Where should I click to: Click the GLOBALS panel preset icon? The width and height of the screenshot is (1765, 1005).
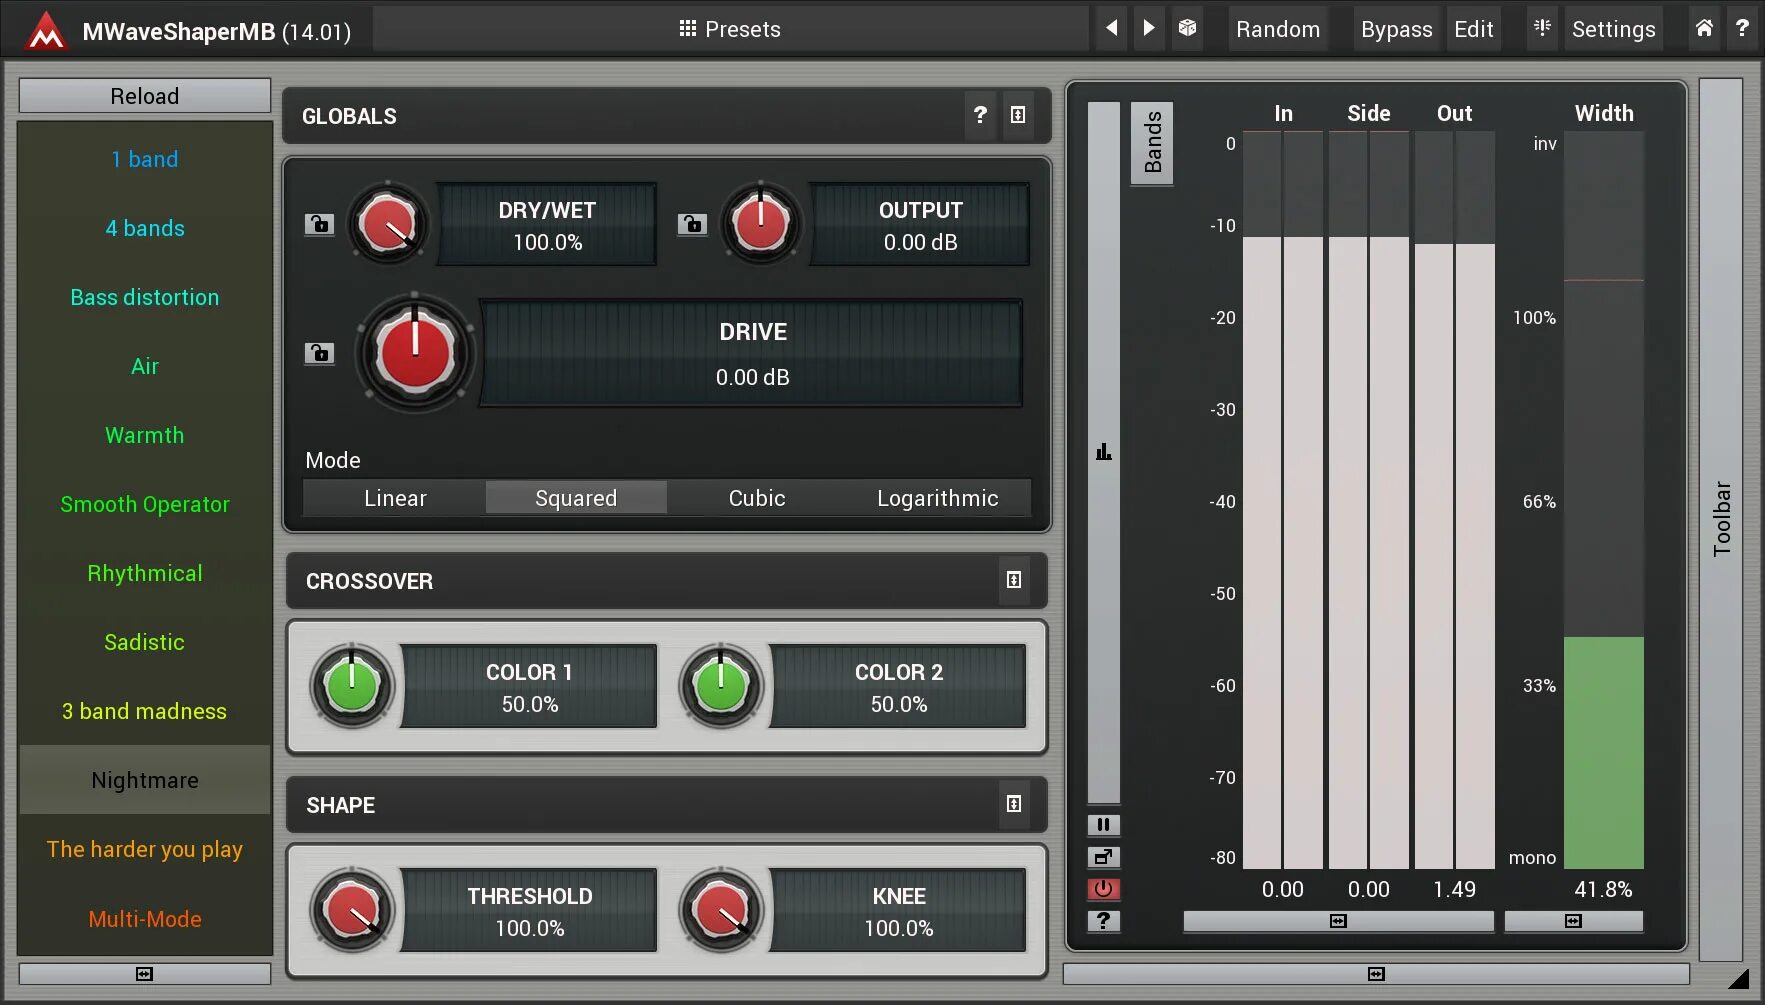(x=1018, y=115)
